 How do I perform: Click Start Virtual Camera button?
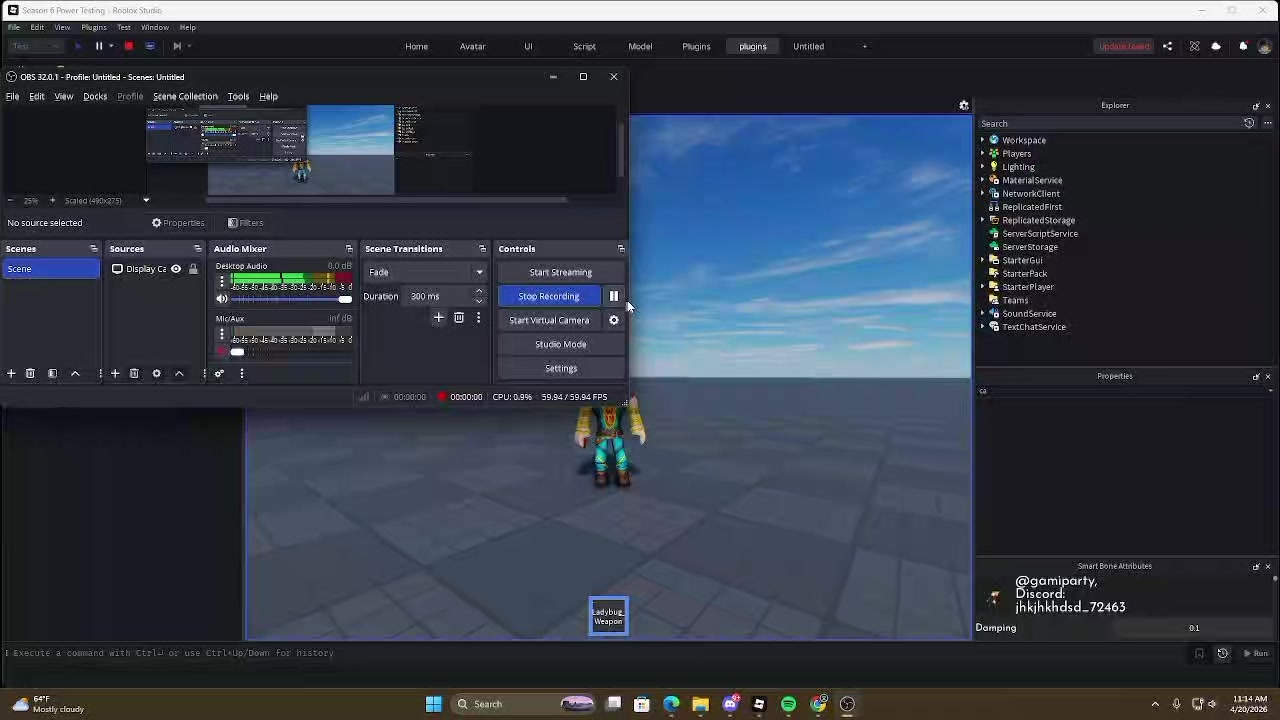(x=549, y=320)
